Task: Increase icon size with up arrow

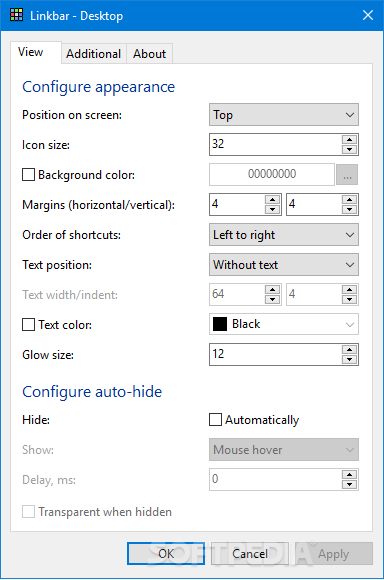Action: [x=349, y=139]
